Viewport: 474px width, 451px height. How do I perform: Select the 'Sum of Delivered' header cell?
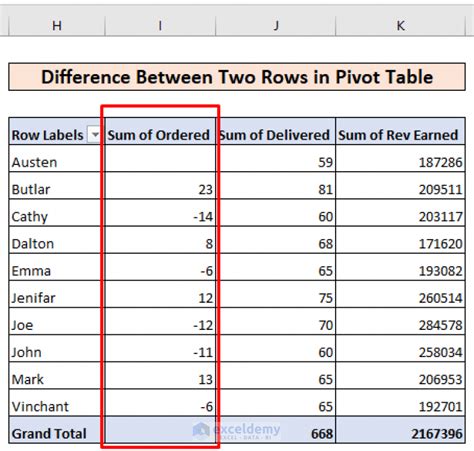[276, 131]
